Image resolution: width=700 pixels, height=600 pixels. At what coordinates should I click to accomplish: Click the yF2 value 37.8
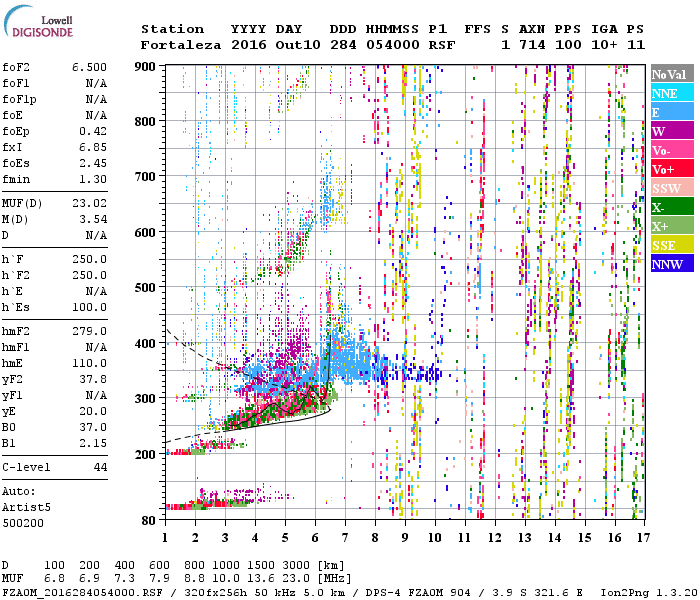[93, 379]
